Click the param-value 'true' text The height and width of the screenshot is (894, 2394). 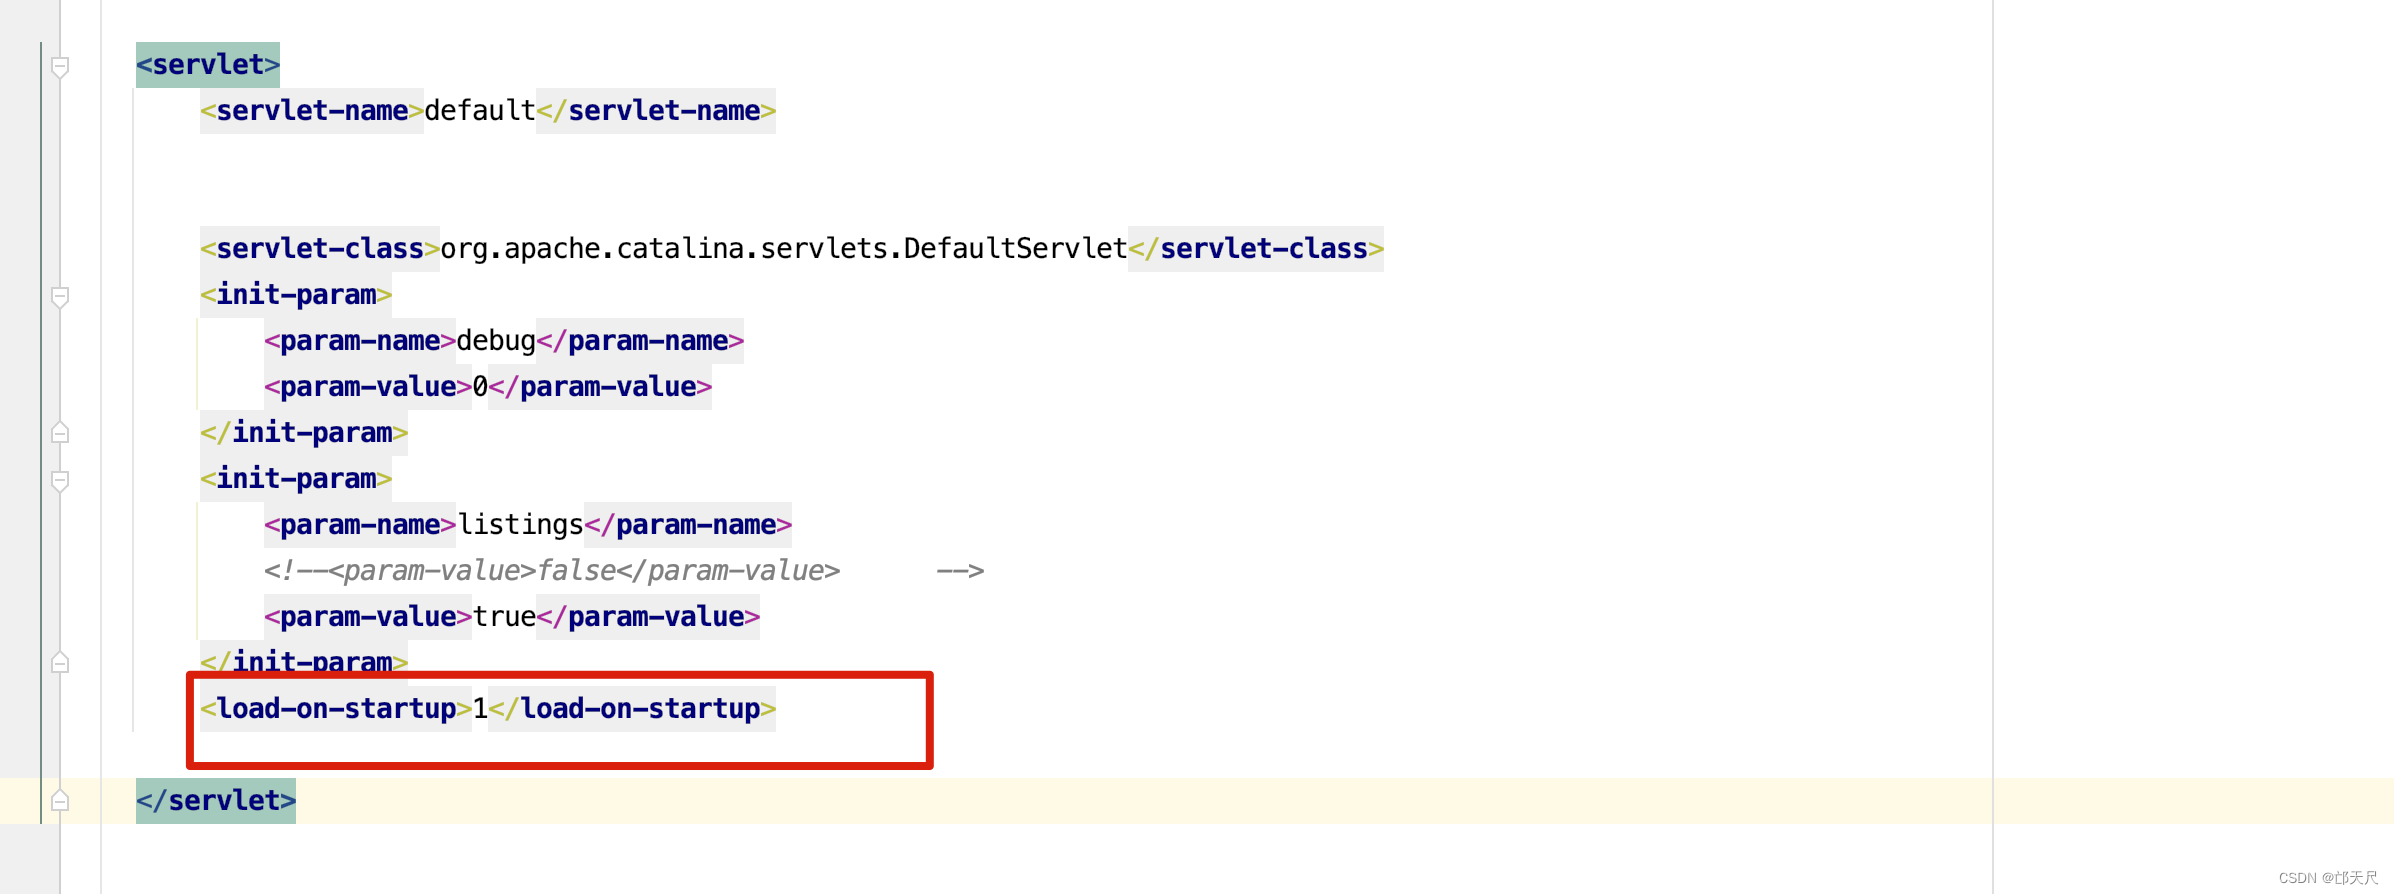coord(504,617)
